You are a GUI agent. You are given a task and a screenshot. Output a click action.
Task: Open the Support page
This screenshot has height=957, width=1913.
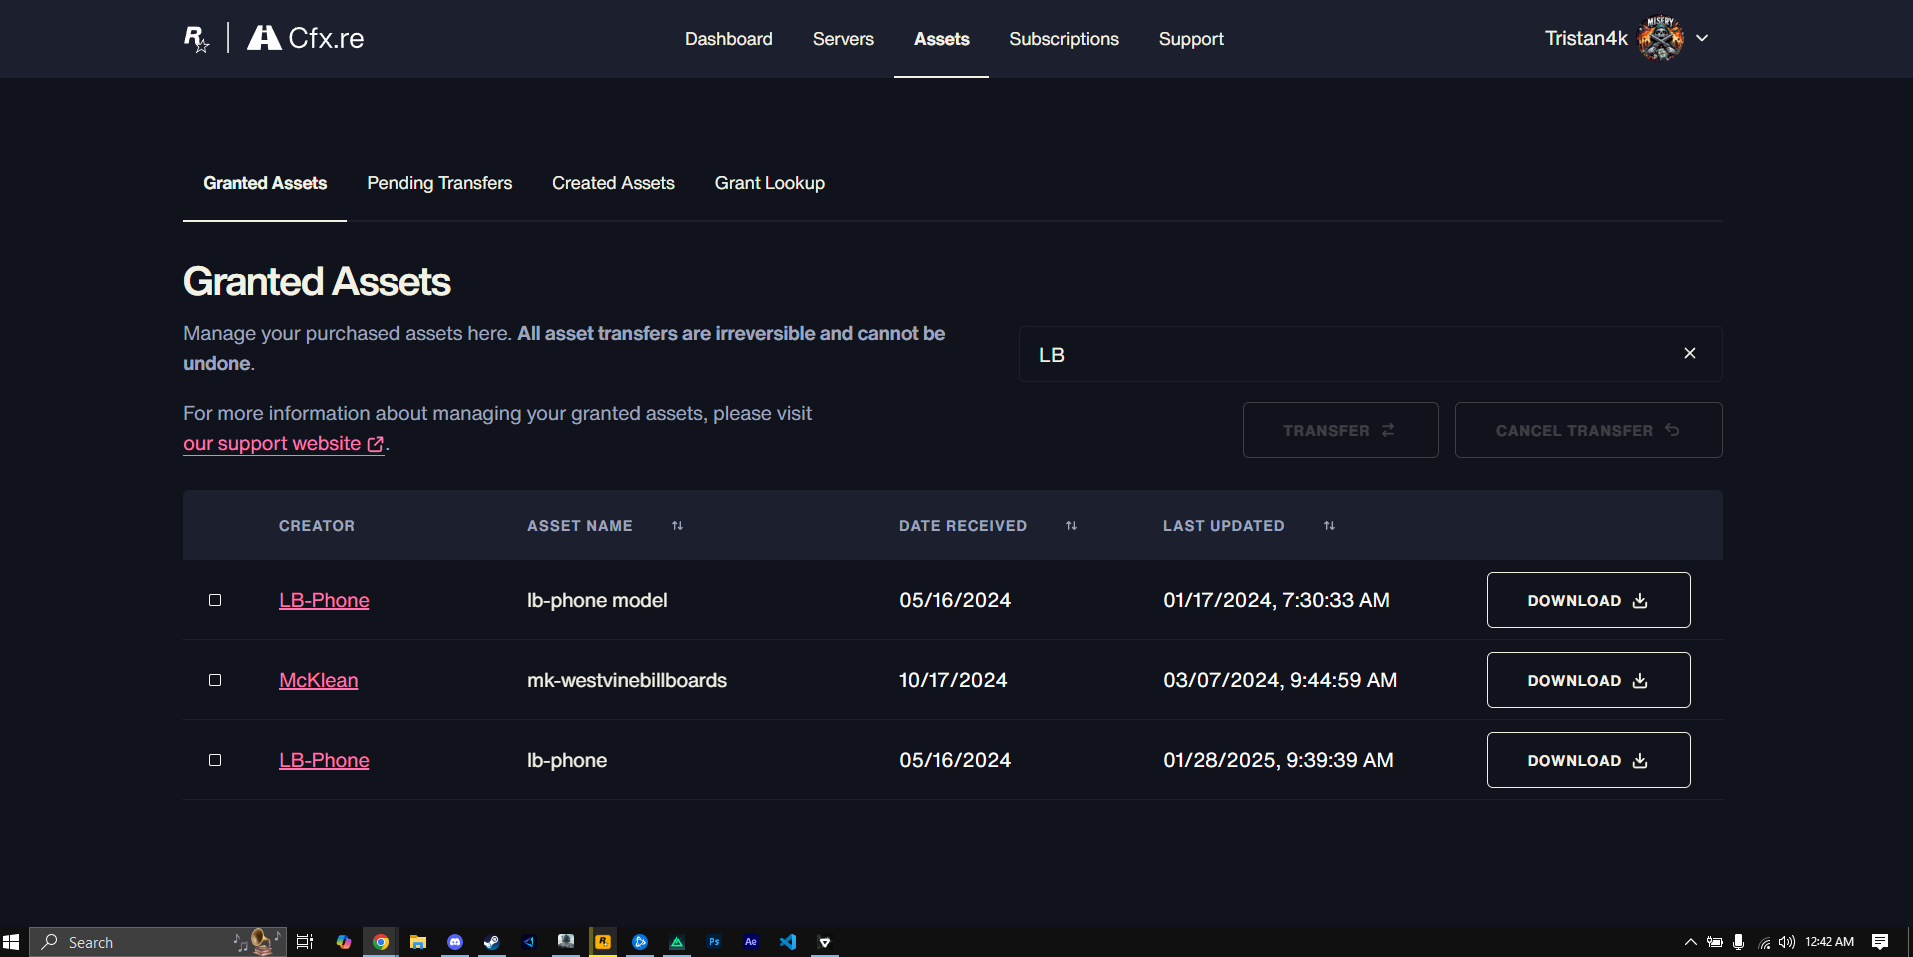pyautogui.click(x=1191, y=39)
